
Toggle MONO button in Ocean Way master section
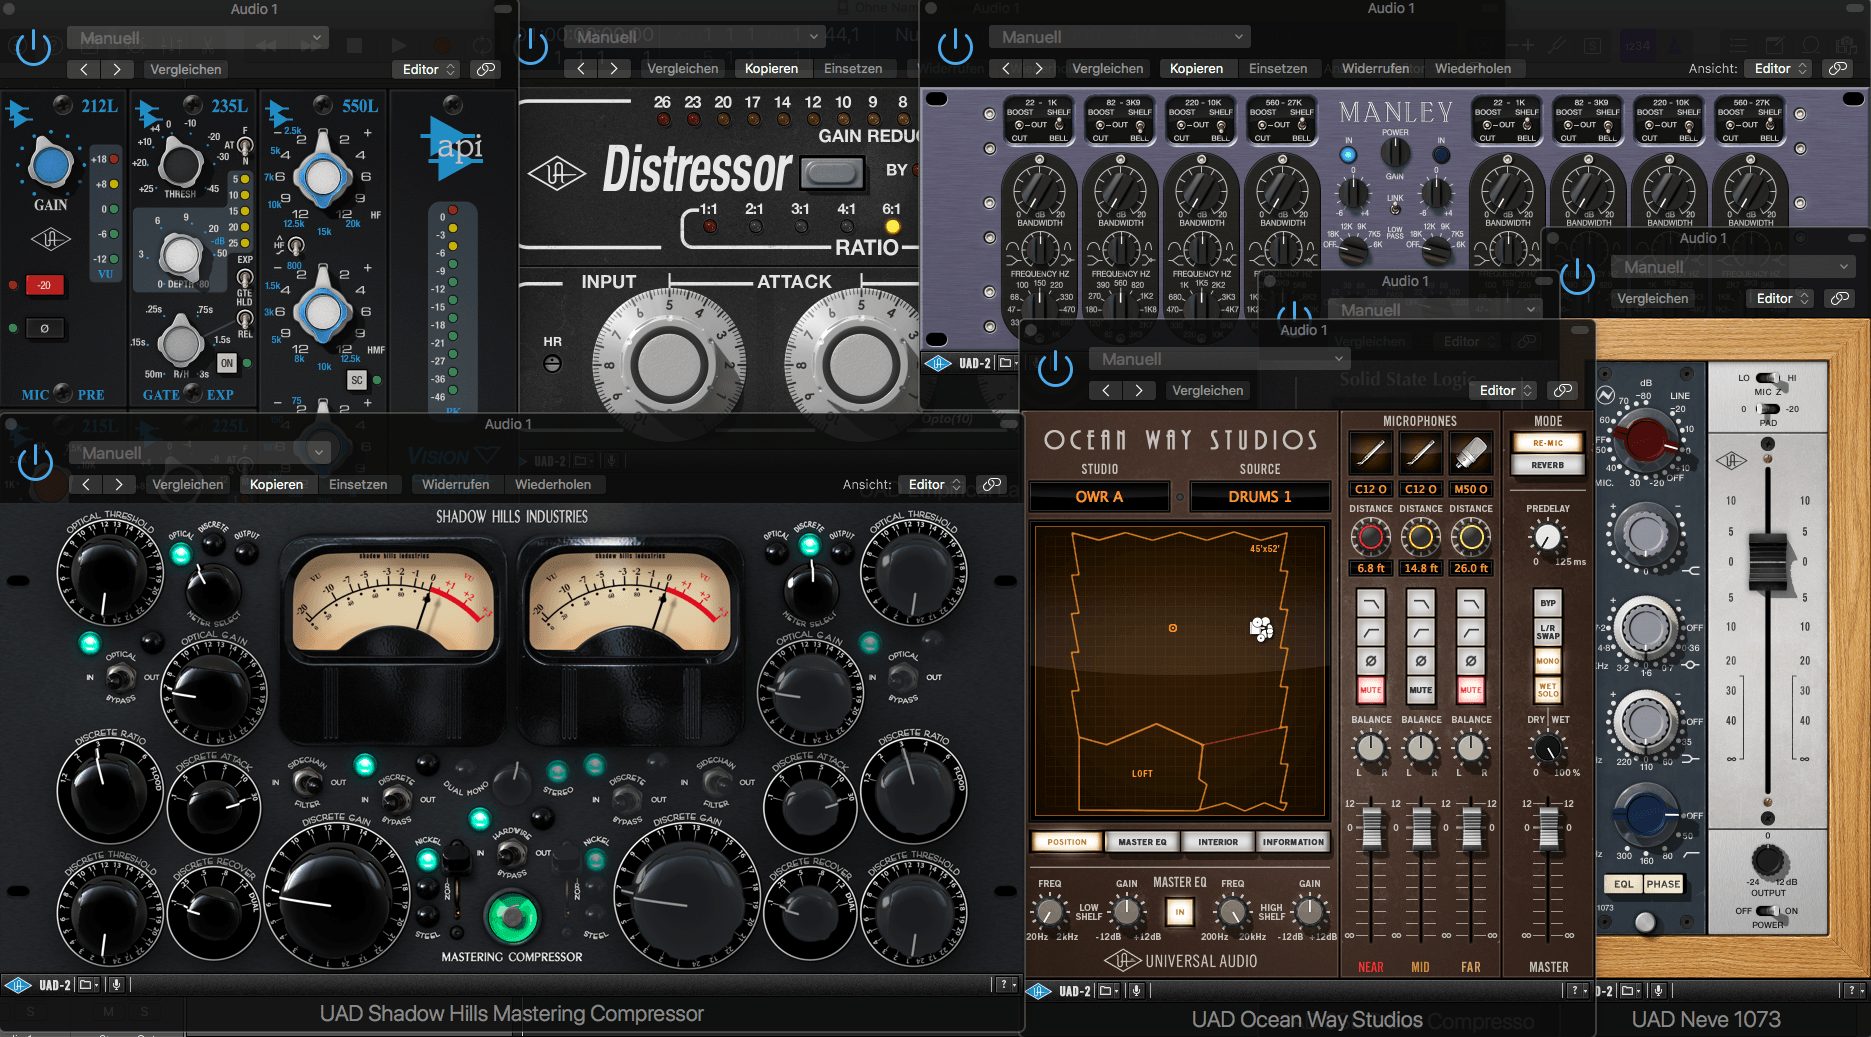tap(1547, 661)
